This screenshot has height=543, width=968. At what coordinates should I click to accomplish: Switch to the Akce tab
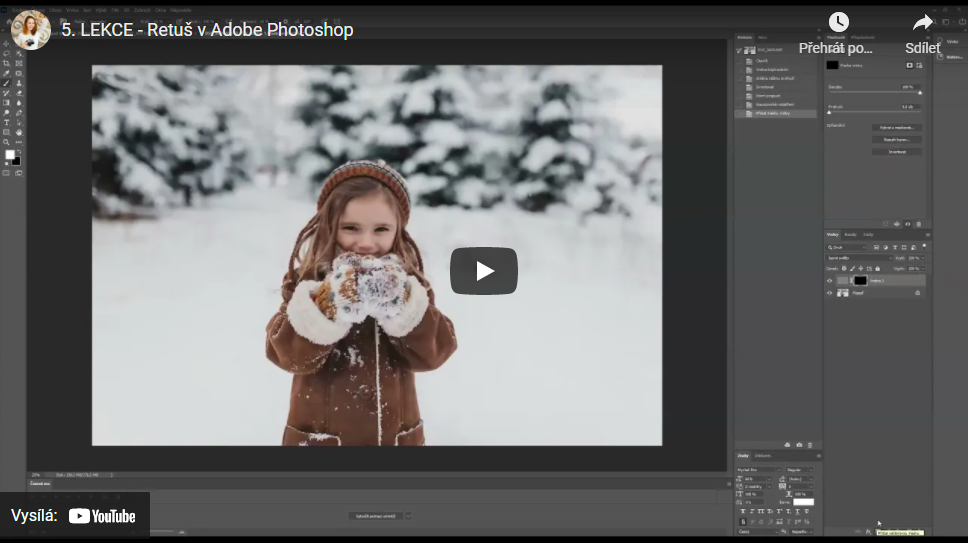tap(762, 38)
